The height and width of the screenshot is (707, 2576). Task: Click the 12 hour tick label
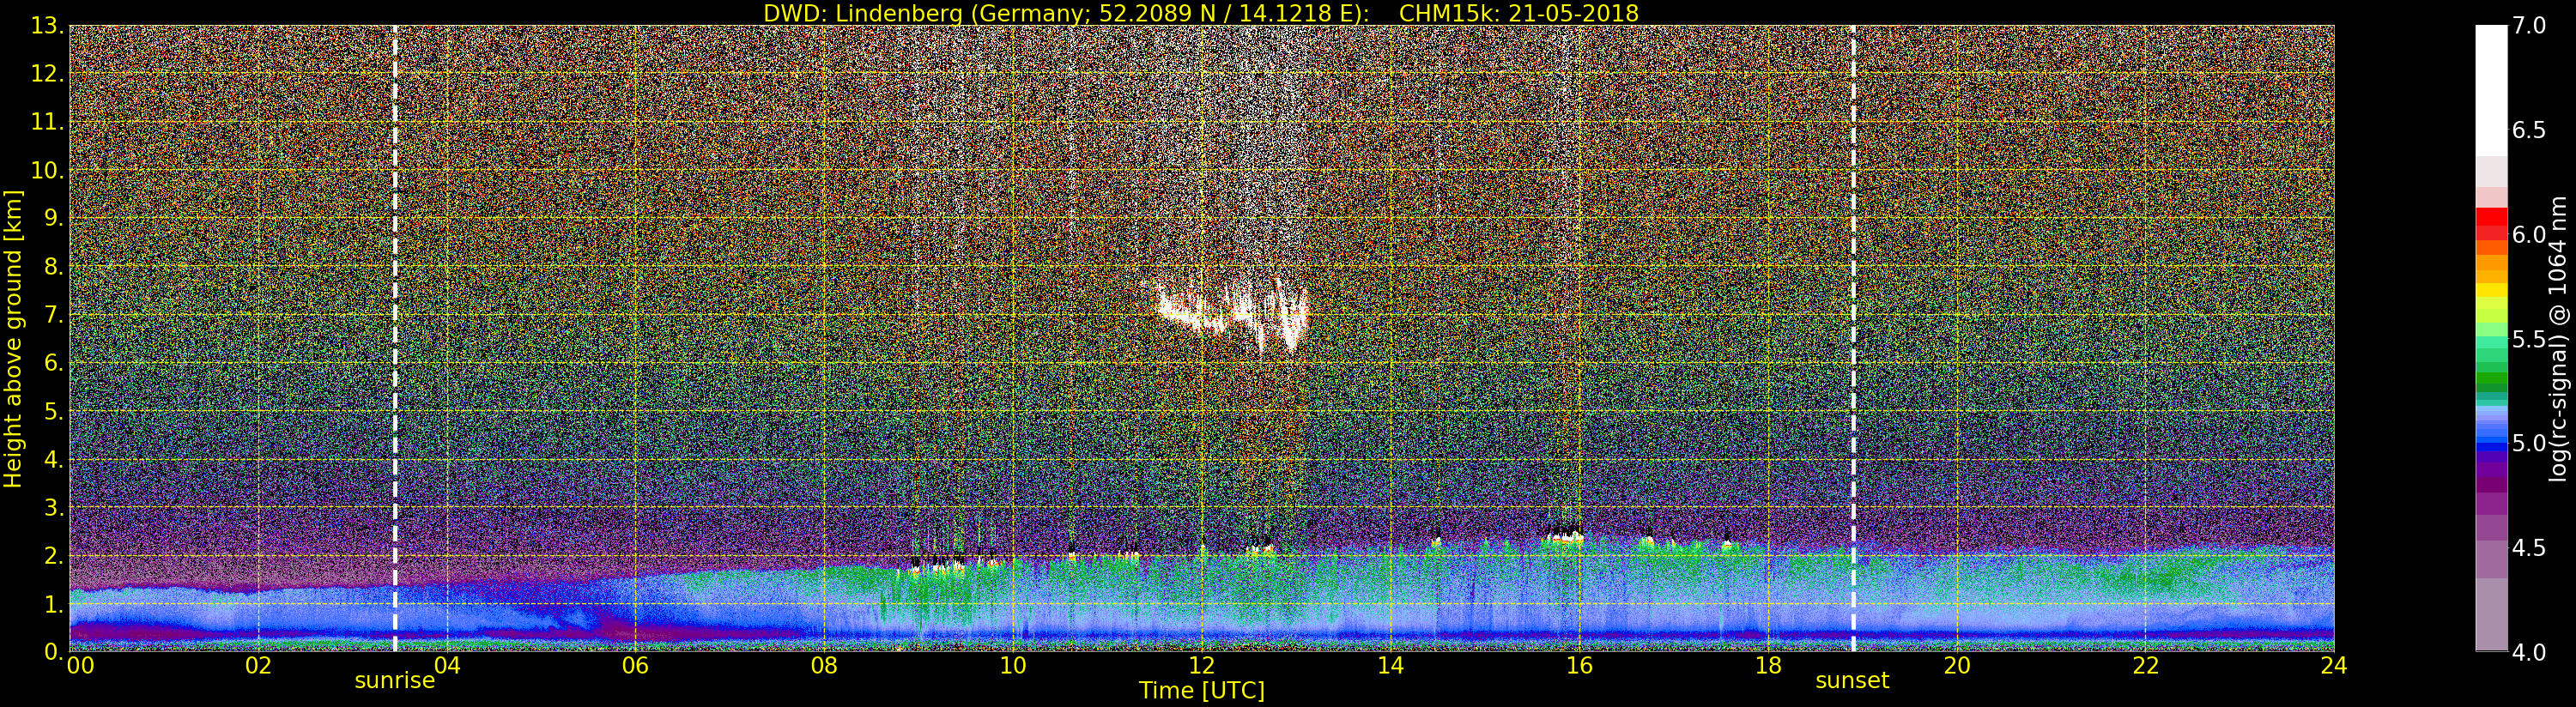click(1201, 666)
